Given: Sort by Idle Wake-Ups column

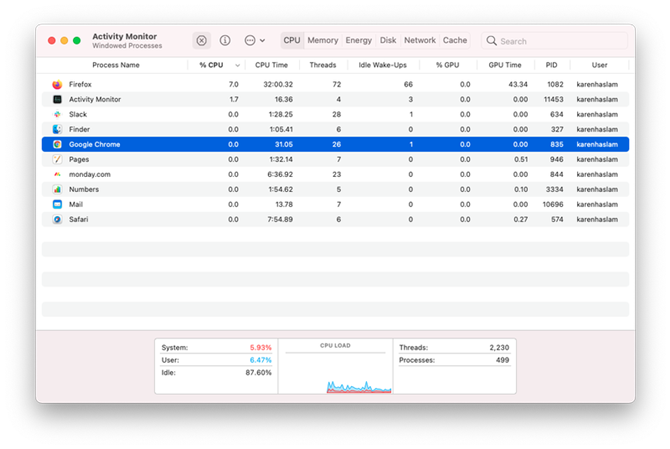Looking at the screenshot, I should (x=382, y=65).
